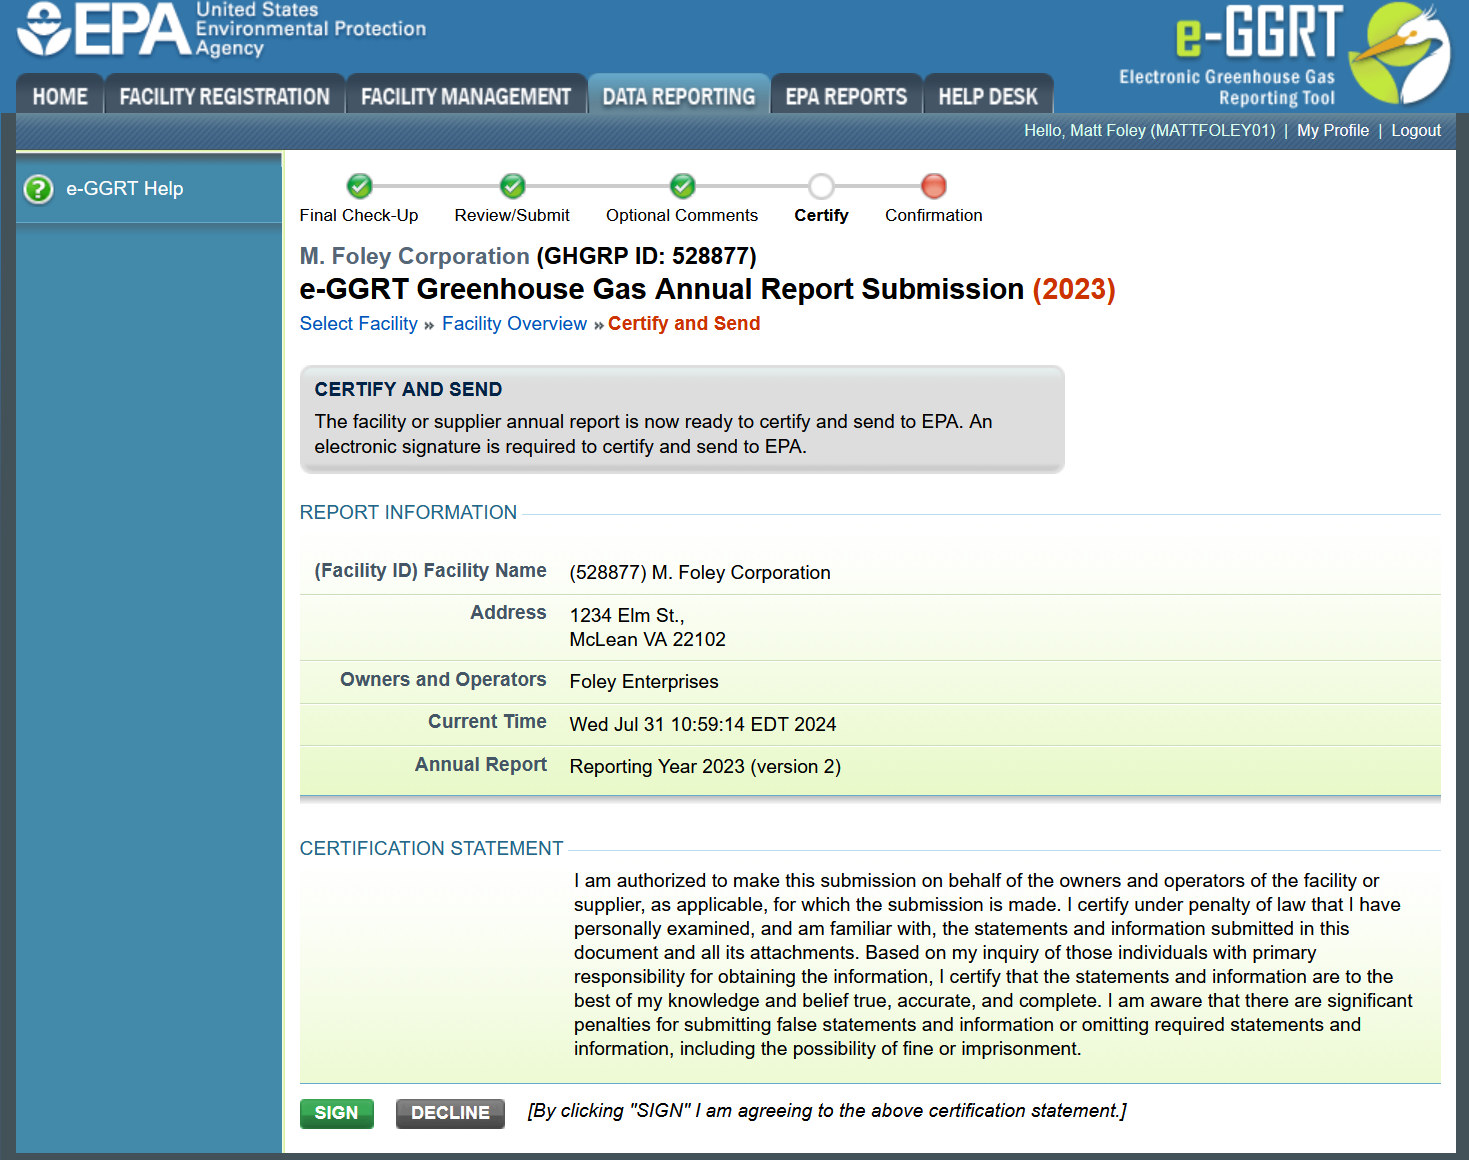Click the Annual Report label
Viewport: 1469px width, 1160px height.
481,764
